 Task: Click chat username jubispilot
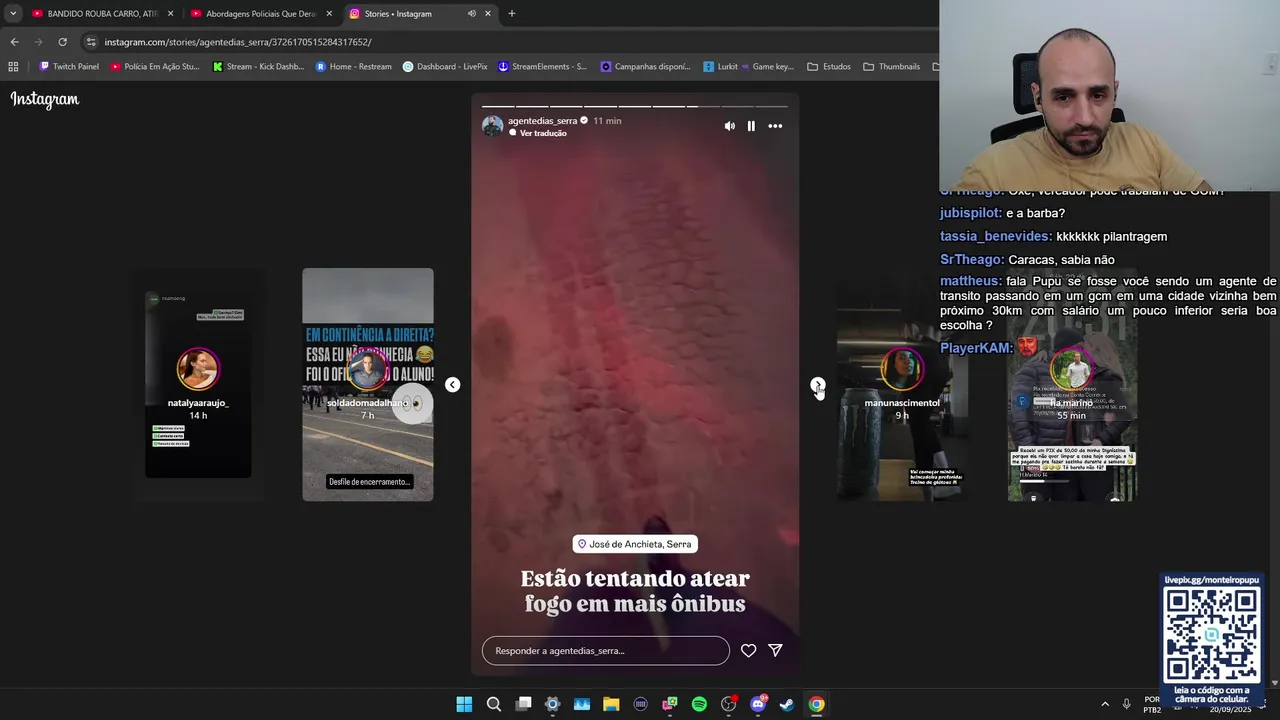coord(970,213)
